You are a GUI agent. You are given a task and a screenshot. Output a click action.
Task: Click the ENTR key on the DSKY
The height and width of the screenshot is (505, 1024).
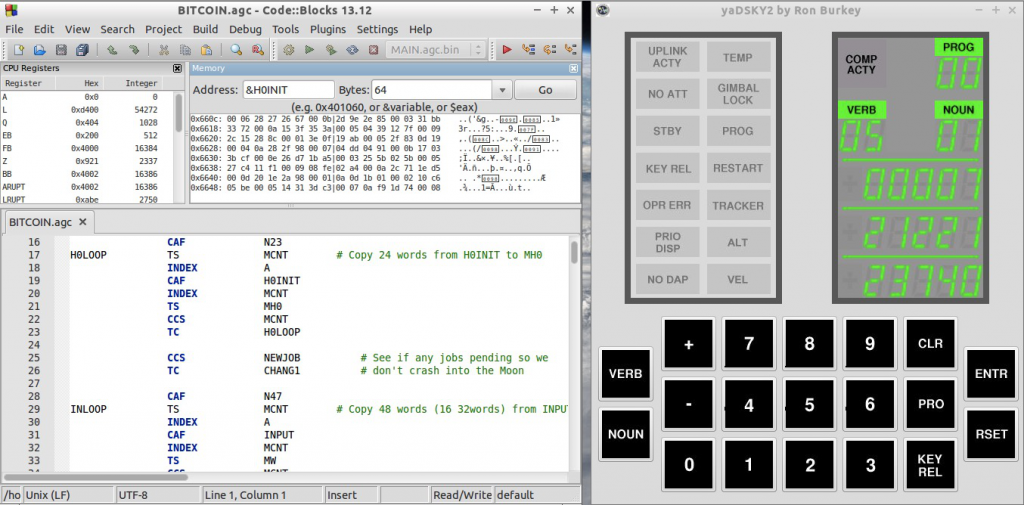point(991,374)
